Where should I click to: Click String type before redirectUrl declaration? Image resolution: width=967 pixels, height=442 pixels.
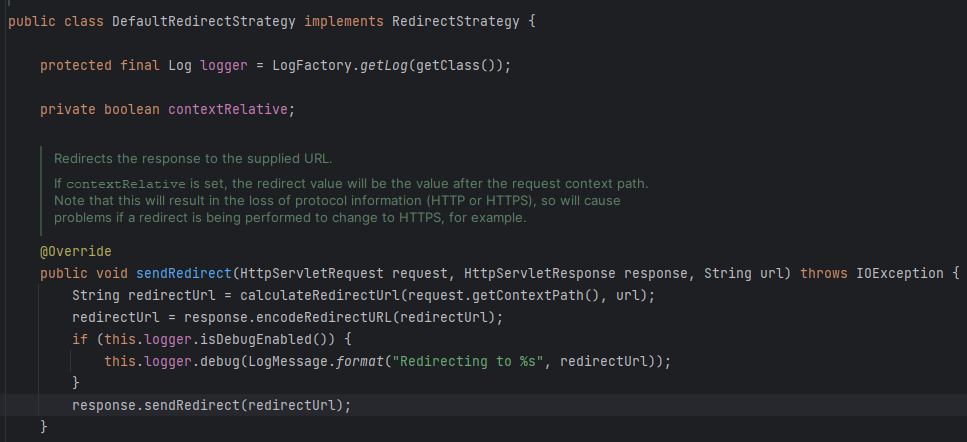click(96, 295)
